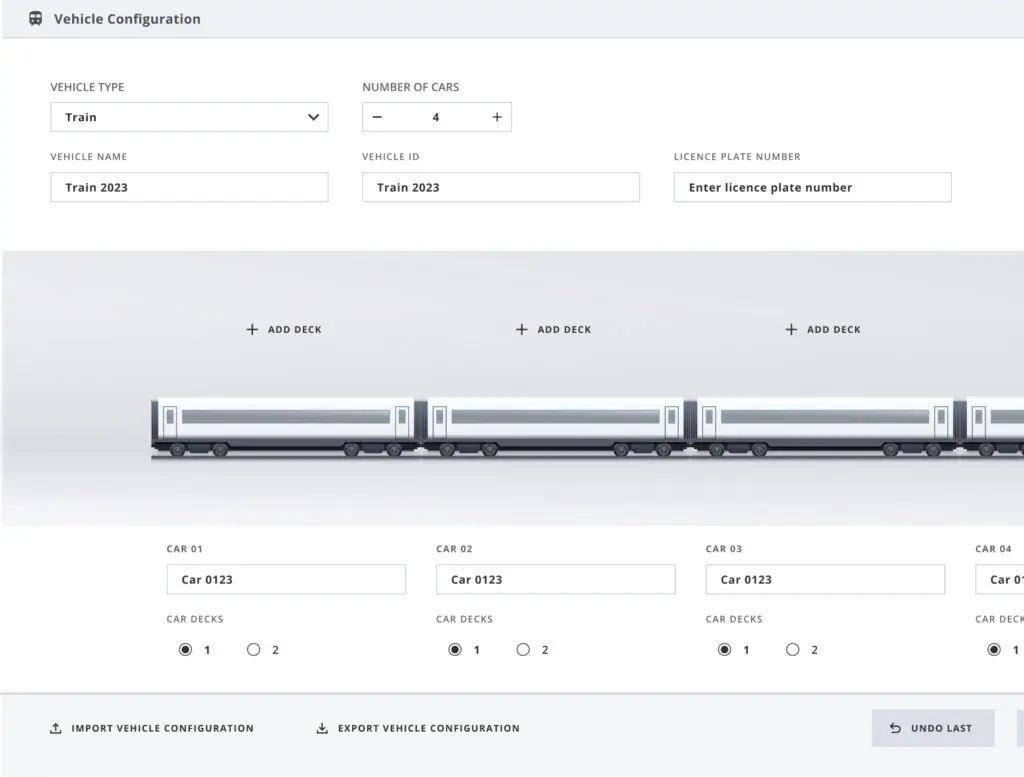Viewport: 1024px width, 777px height.
Task: Choose 2 decks for Car 03
Action: click(793, 650)
